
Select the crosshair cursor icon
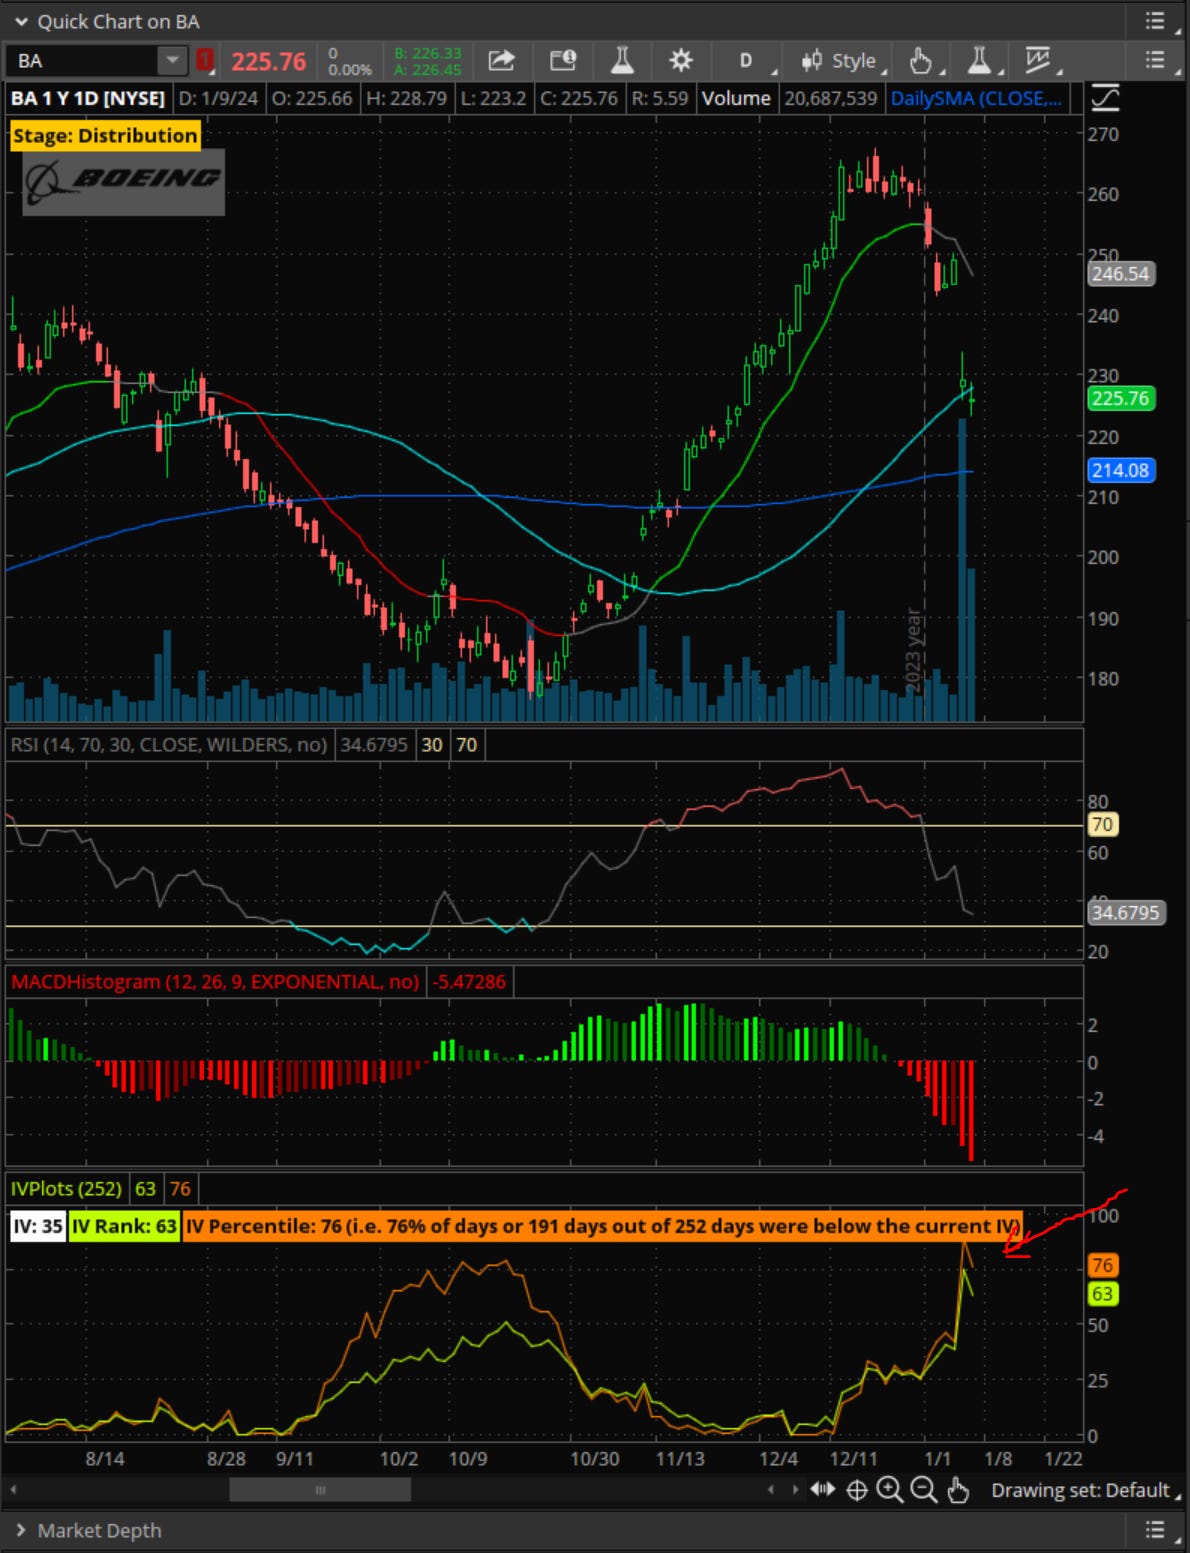coord(856,1490)
